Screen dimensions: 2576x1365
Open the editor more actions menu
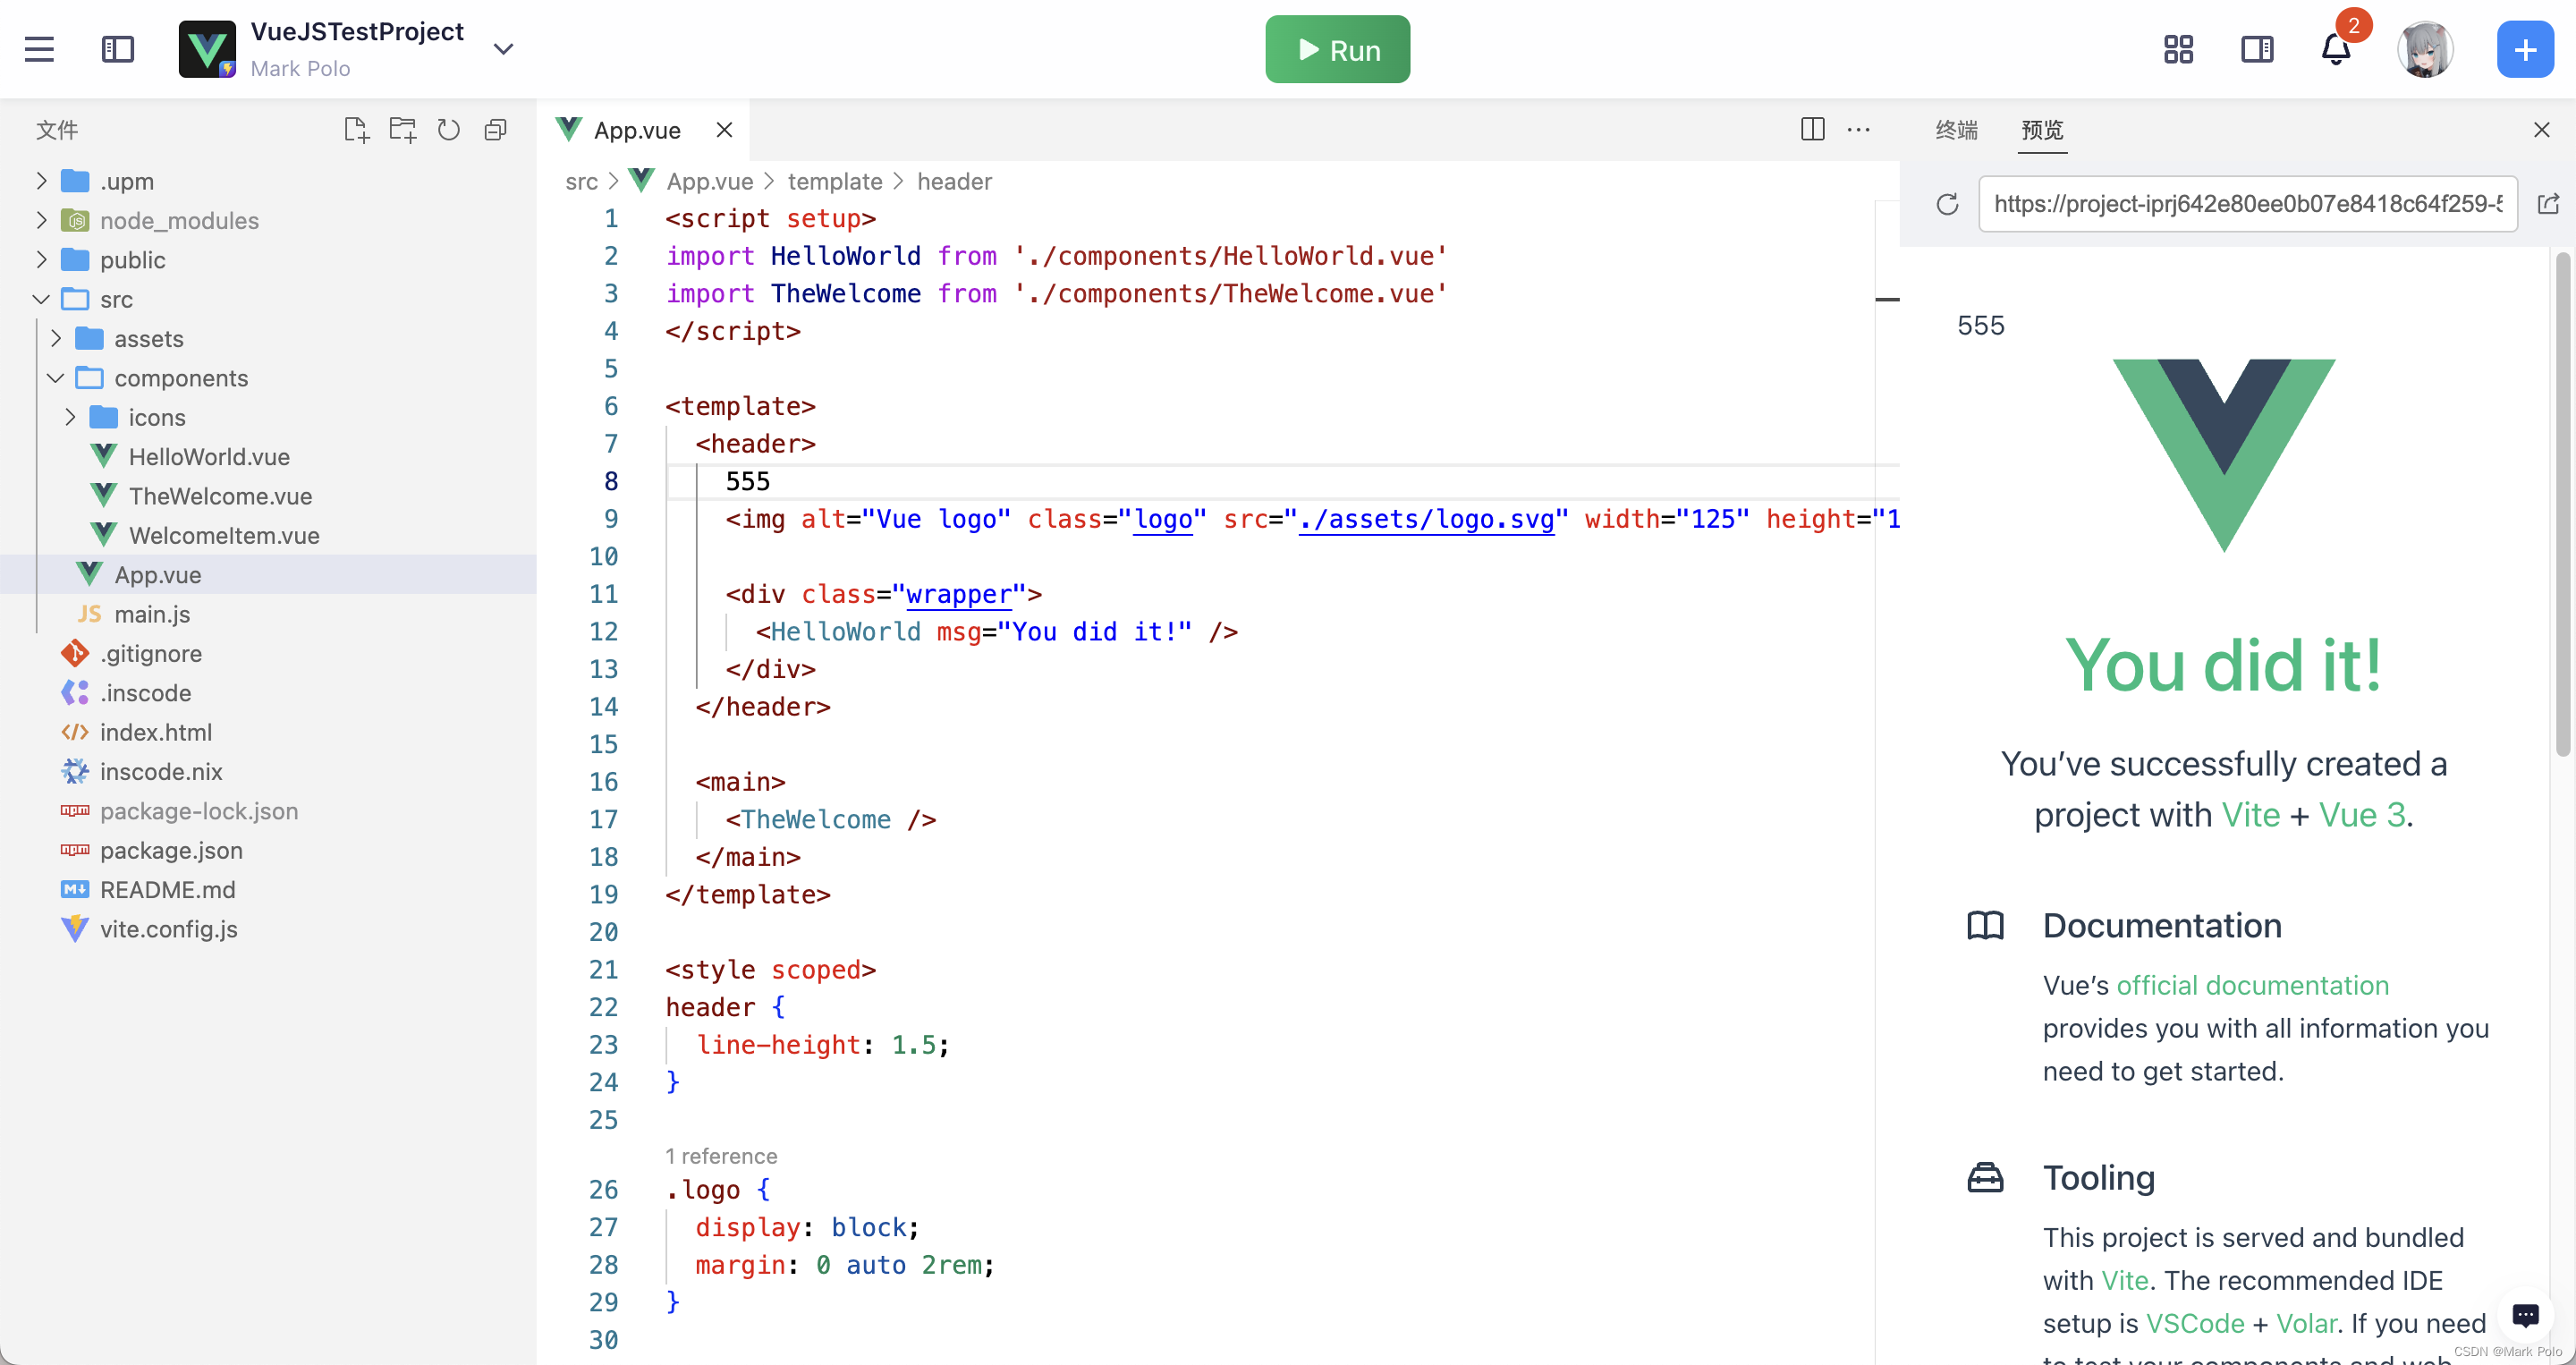(x=1859, y=129)
